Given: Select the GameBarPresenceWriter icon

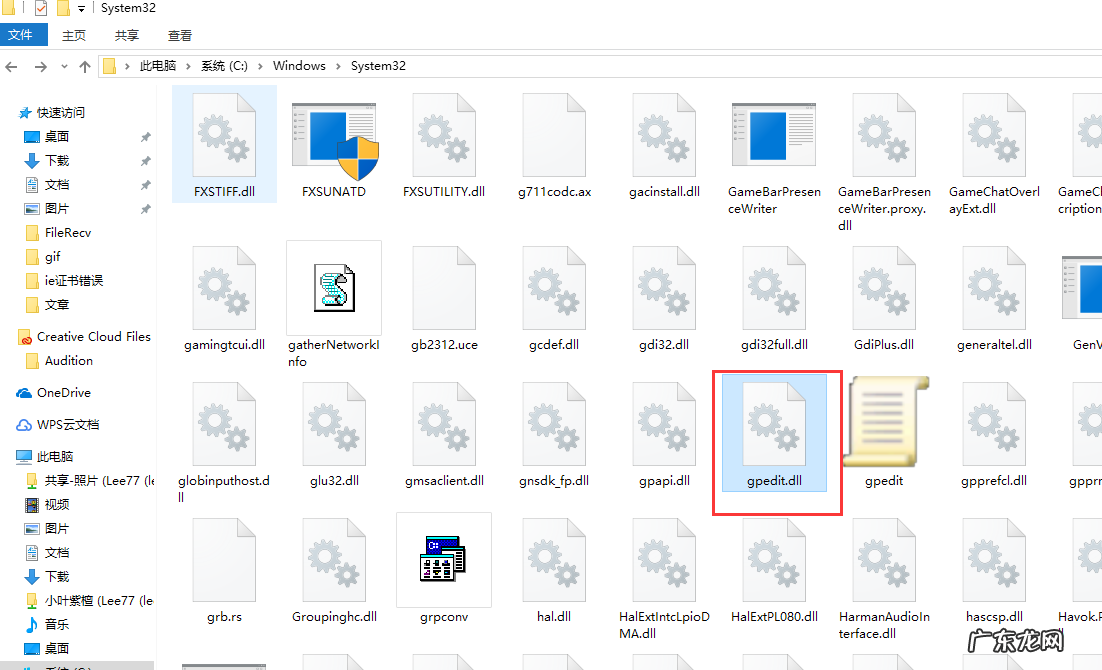Looking at the screenshot, I should (774, 135).
